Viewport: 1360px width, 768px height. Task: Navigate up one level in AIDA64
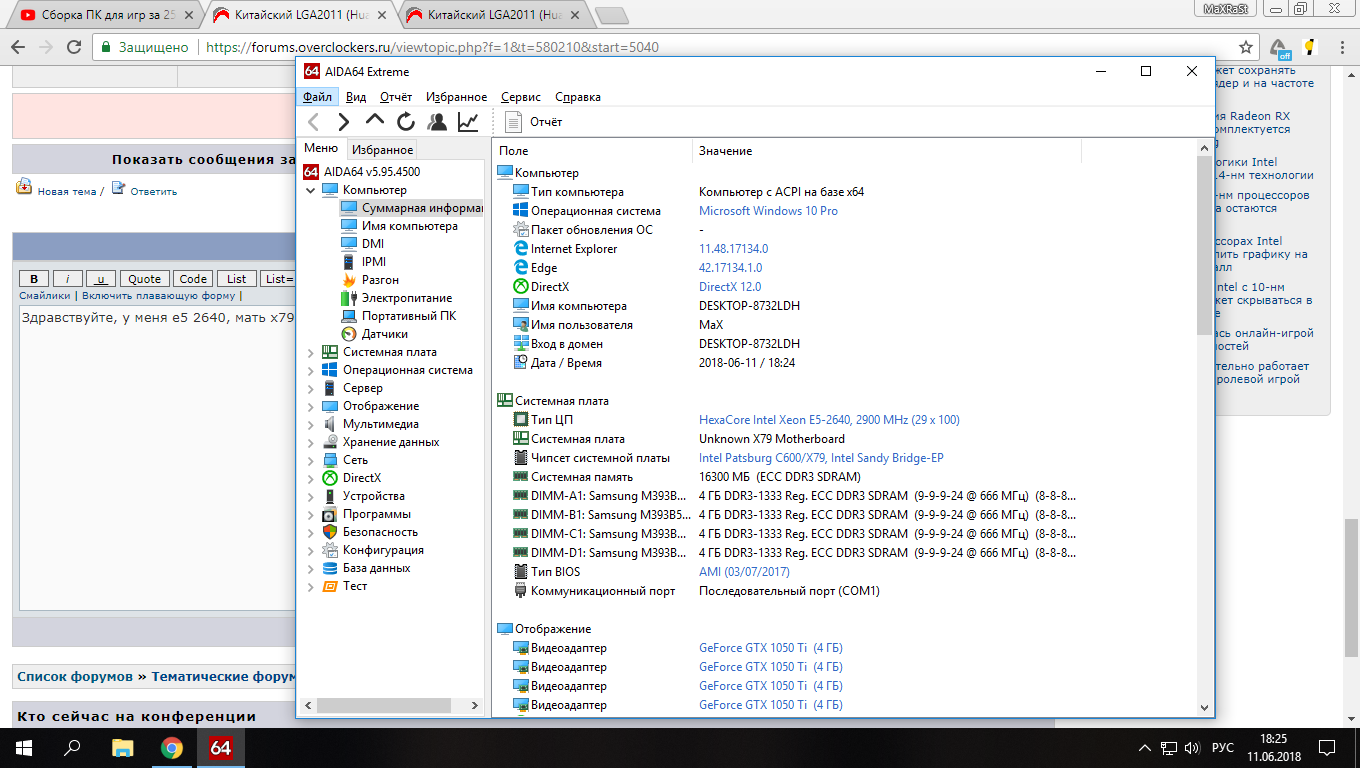[375, 121]
